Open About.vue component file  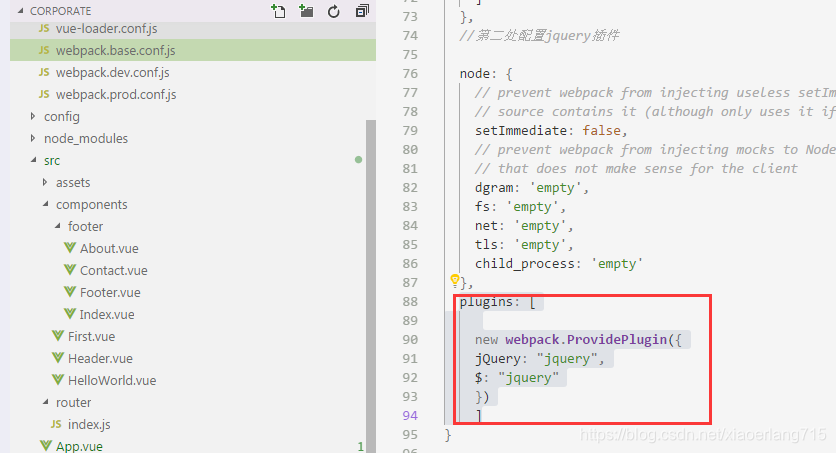tap(109, 248)
